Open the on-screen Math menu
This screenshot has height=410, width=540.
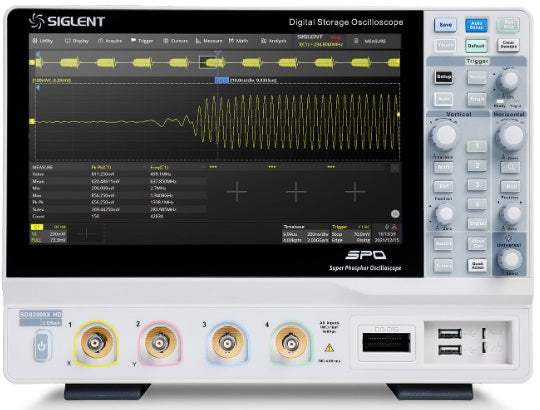point(238,41)
